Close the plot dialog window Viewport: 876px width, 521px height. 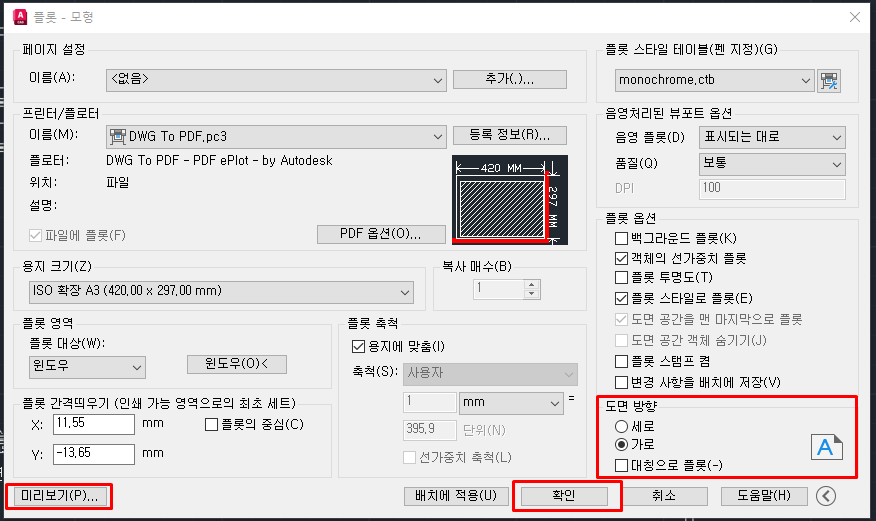pos(854,17)
